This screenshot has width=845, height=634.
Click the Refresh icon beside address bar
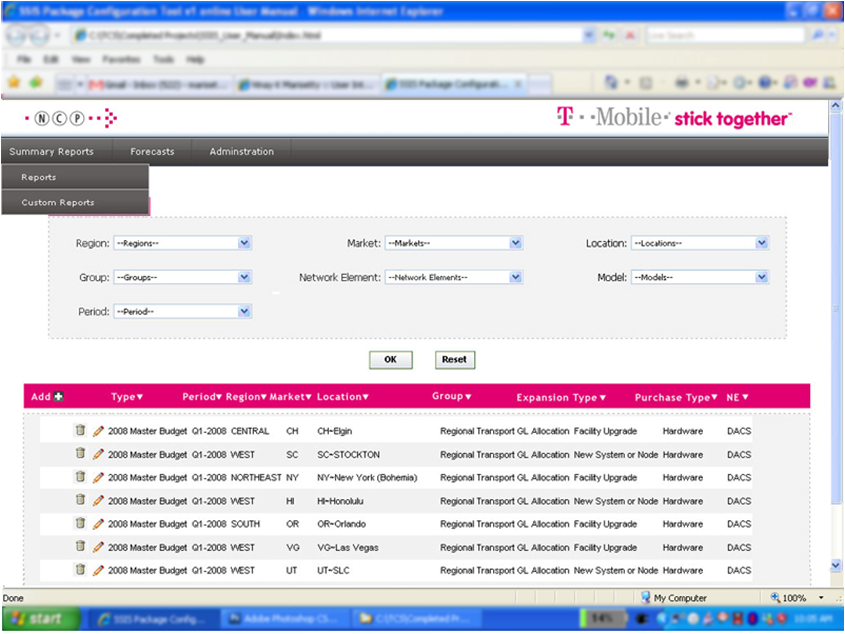609,36
